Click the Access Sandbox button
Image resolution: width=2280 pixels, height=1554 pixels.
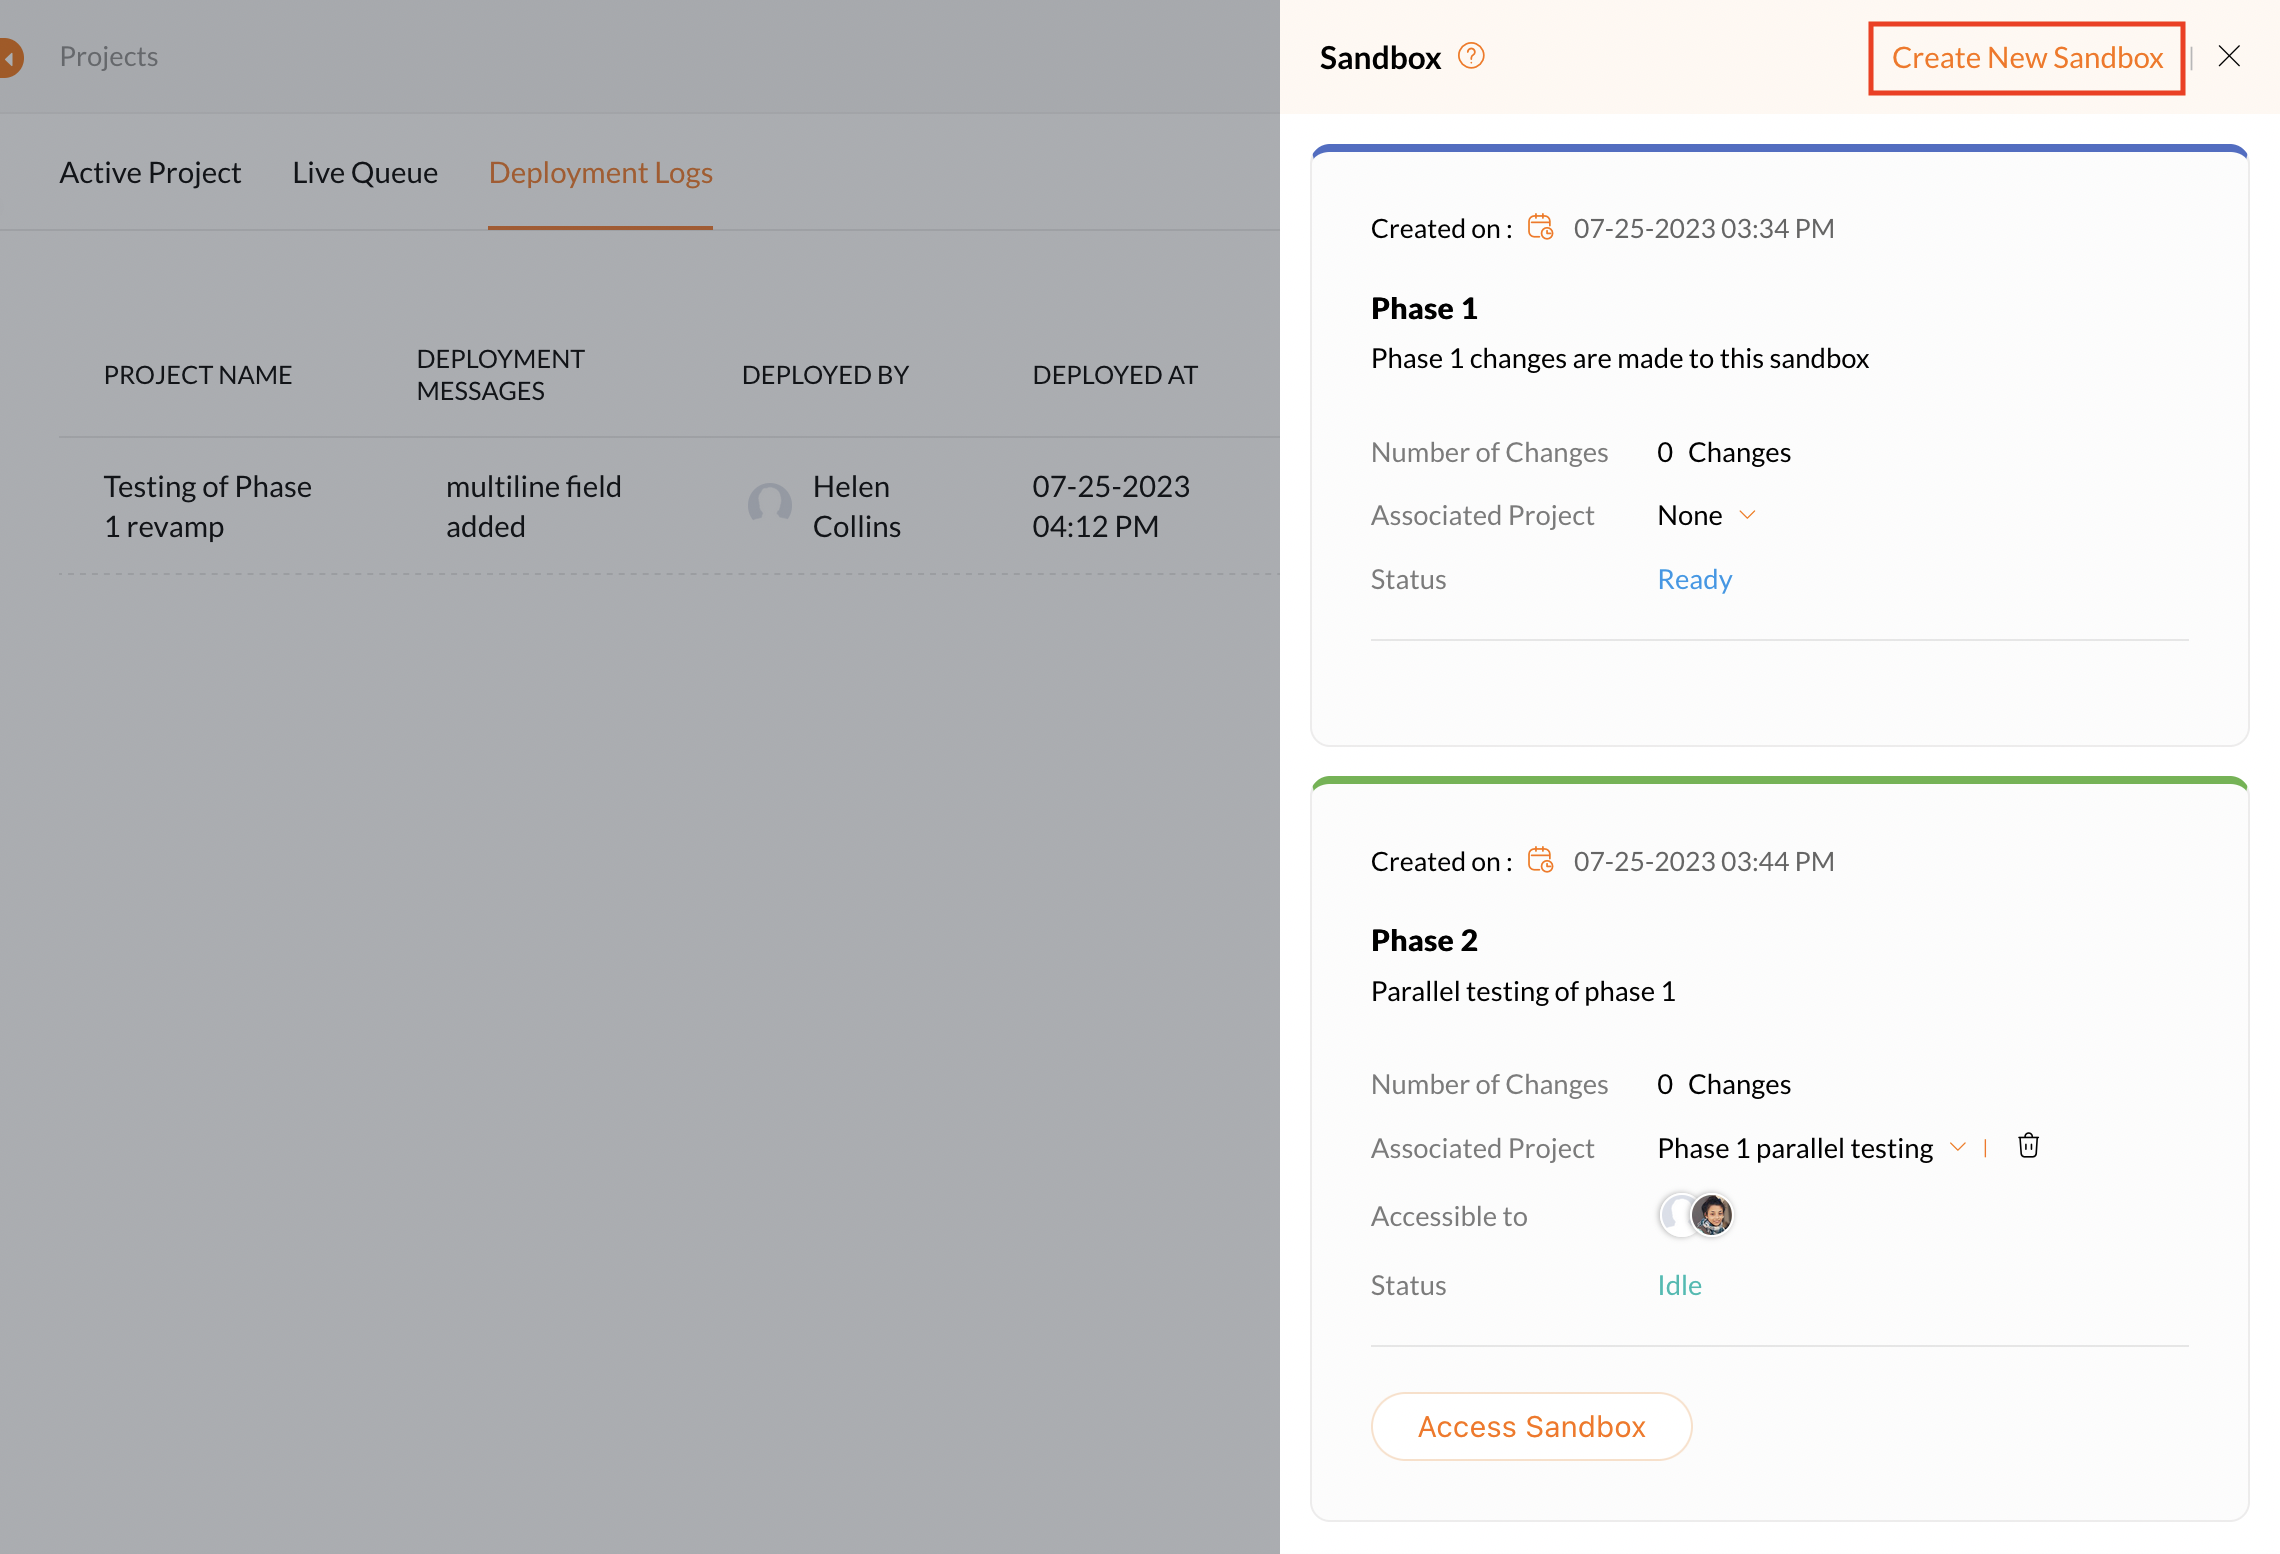pyautogui.click(x=1531, y=1426)
